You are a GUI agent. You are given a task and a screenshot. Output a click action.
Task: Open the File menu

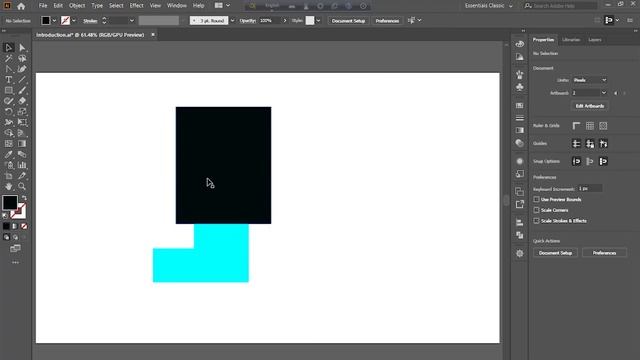click(43, 6)
